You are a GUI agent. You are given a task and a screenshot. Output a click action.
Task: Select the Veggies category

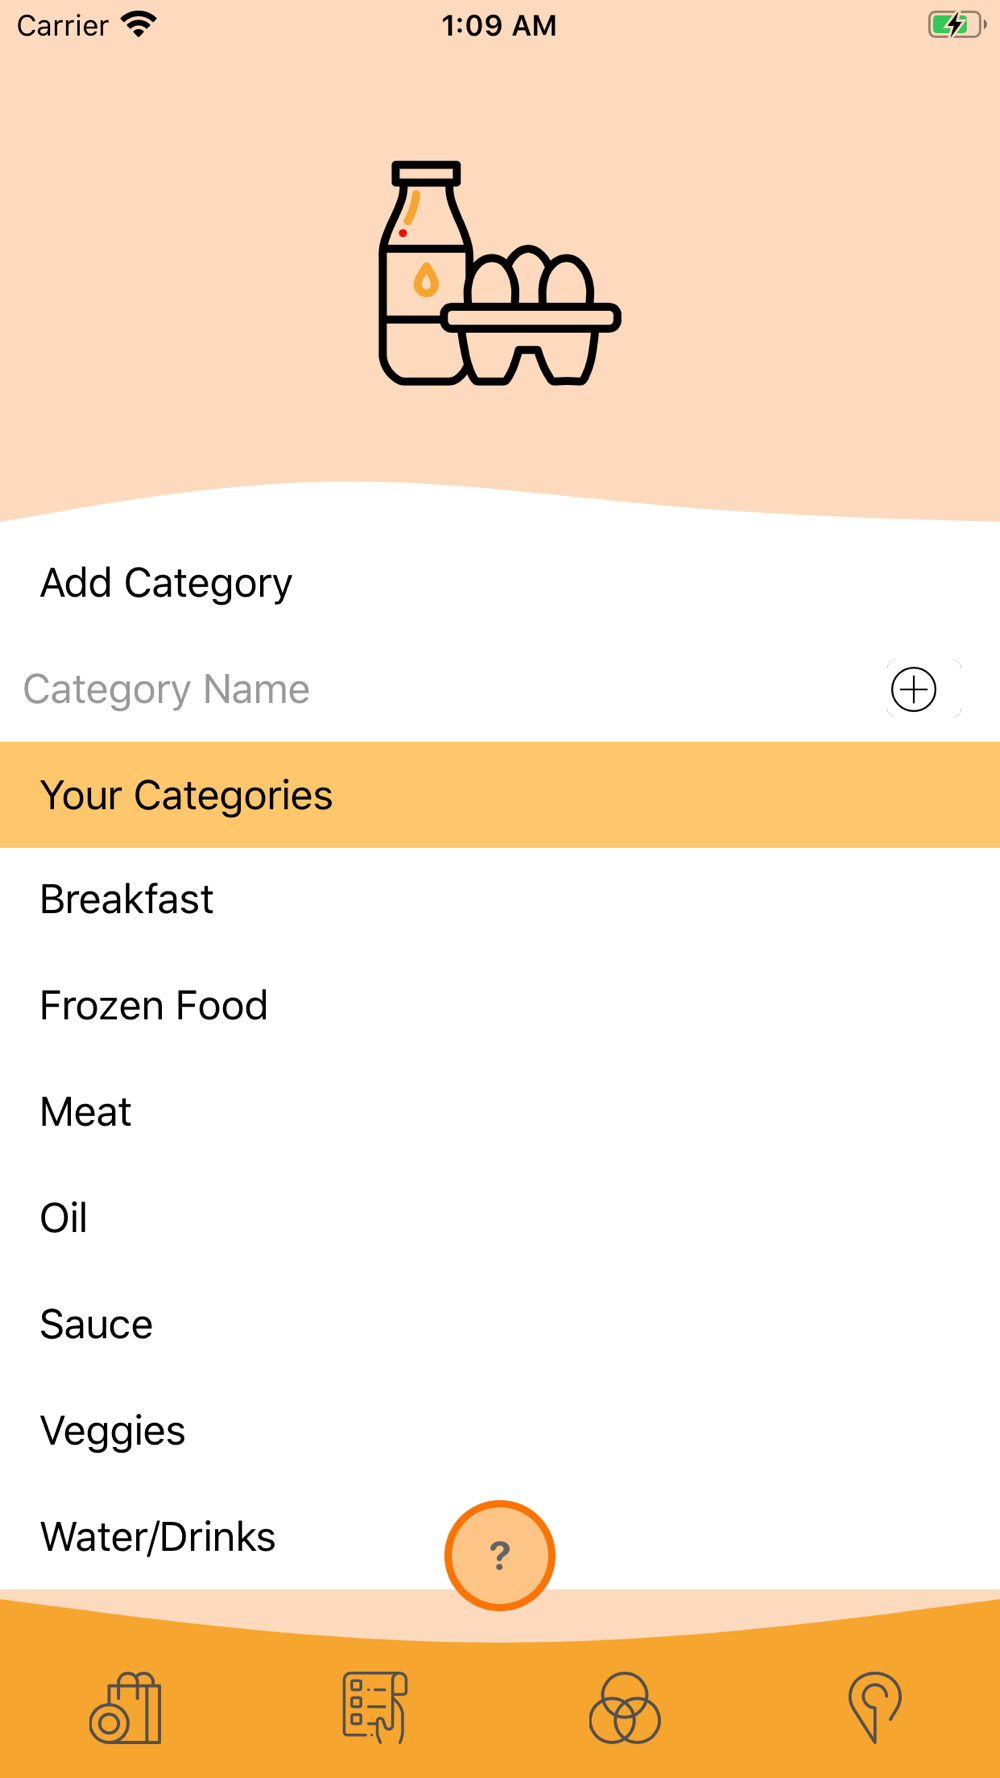[x=500, y=1431]
